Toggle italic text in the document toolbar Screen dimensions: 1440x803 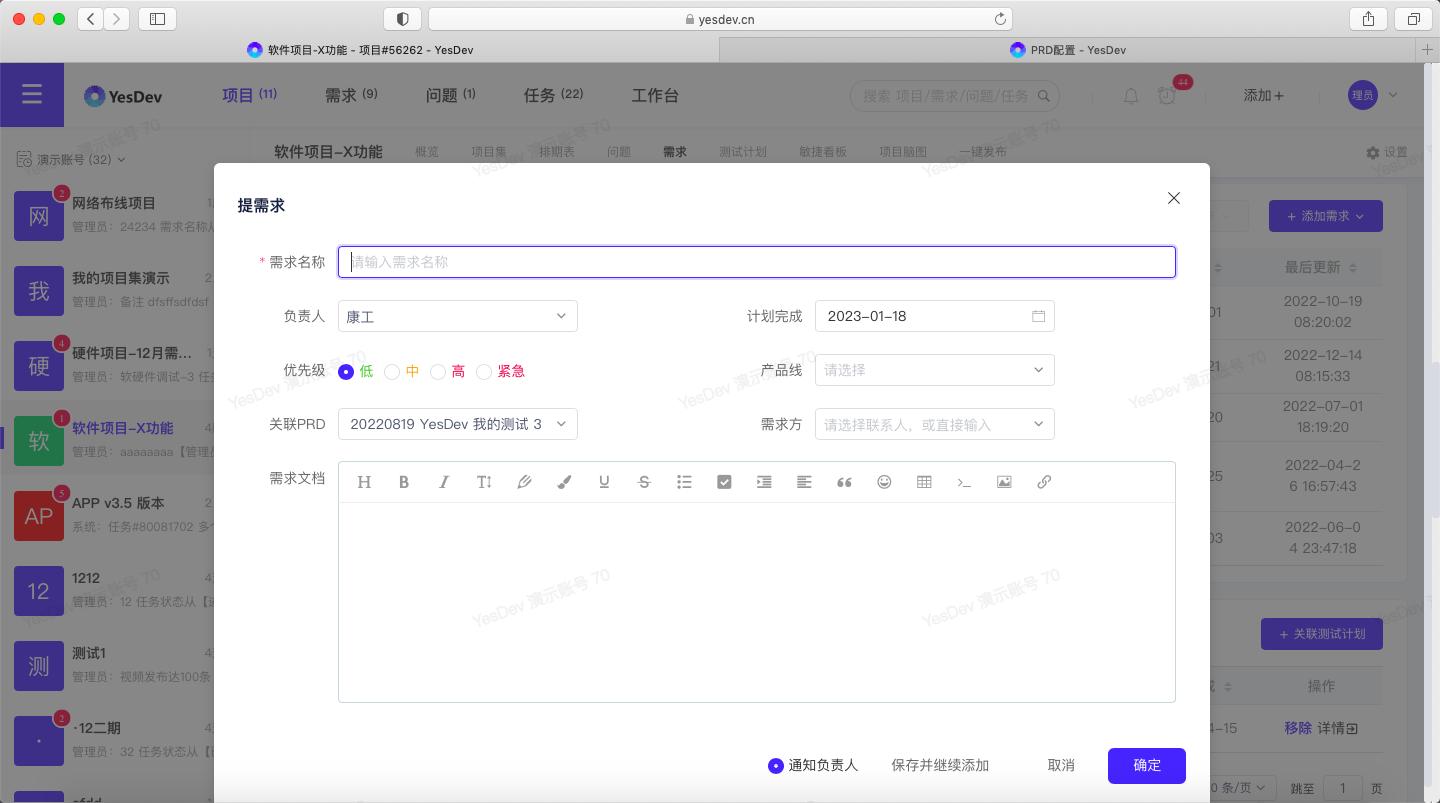[444, 482]
